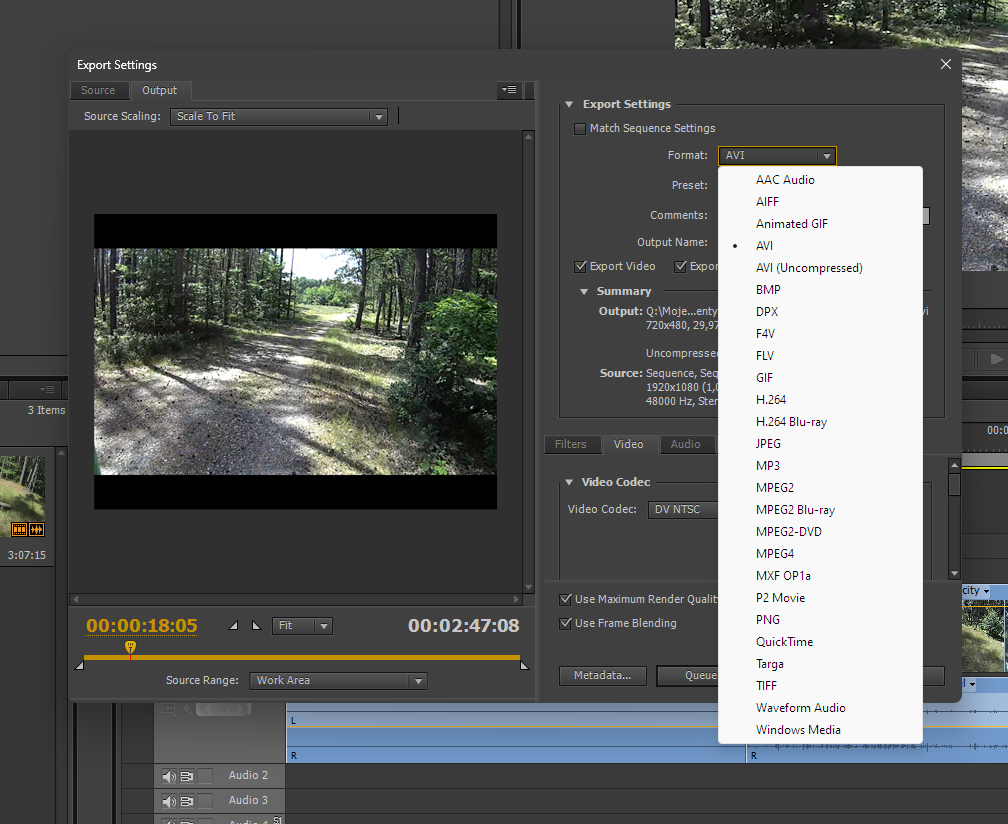Open the Export Settings panel menu icon
1008x824 pixels.
tap(510, 90)
